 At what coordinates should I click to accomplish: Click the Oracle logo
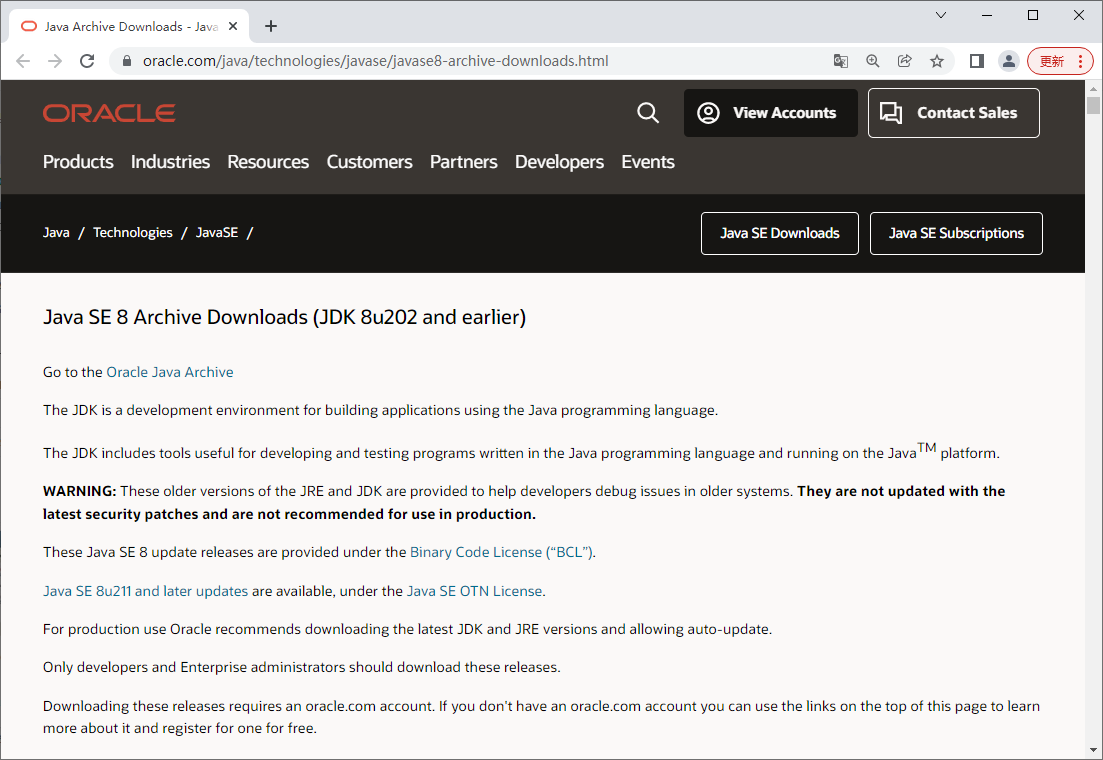coord(109,113)
